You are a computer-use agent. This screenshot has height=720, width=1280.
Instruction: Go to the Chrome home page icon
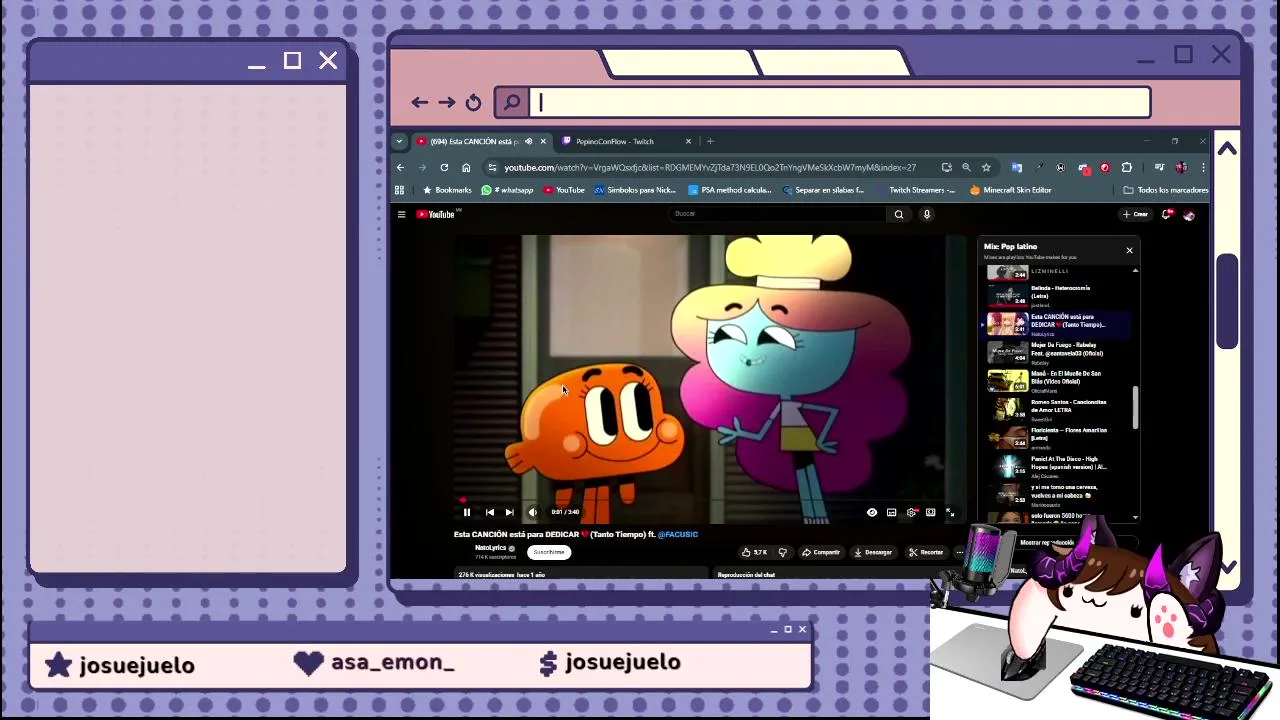pos(466,167)
